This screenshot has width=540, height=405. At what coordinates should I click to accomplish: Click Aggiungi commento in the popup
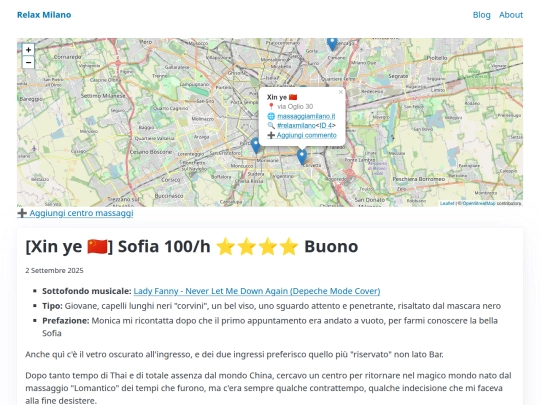click(307, 135)
